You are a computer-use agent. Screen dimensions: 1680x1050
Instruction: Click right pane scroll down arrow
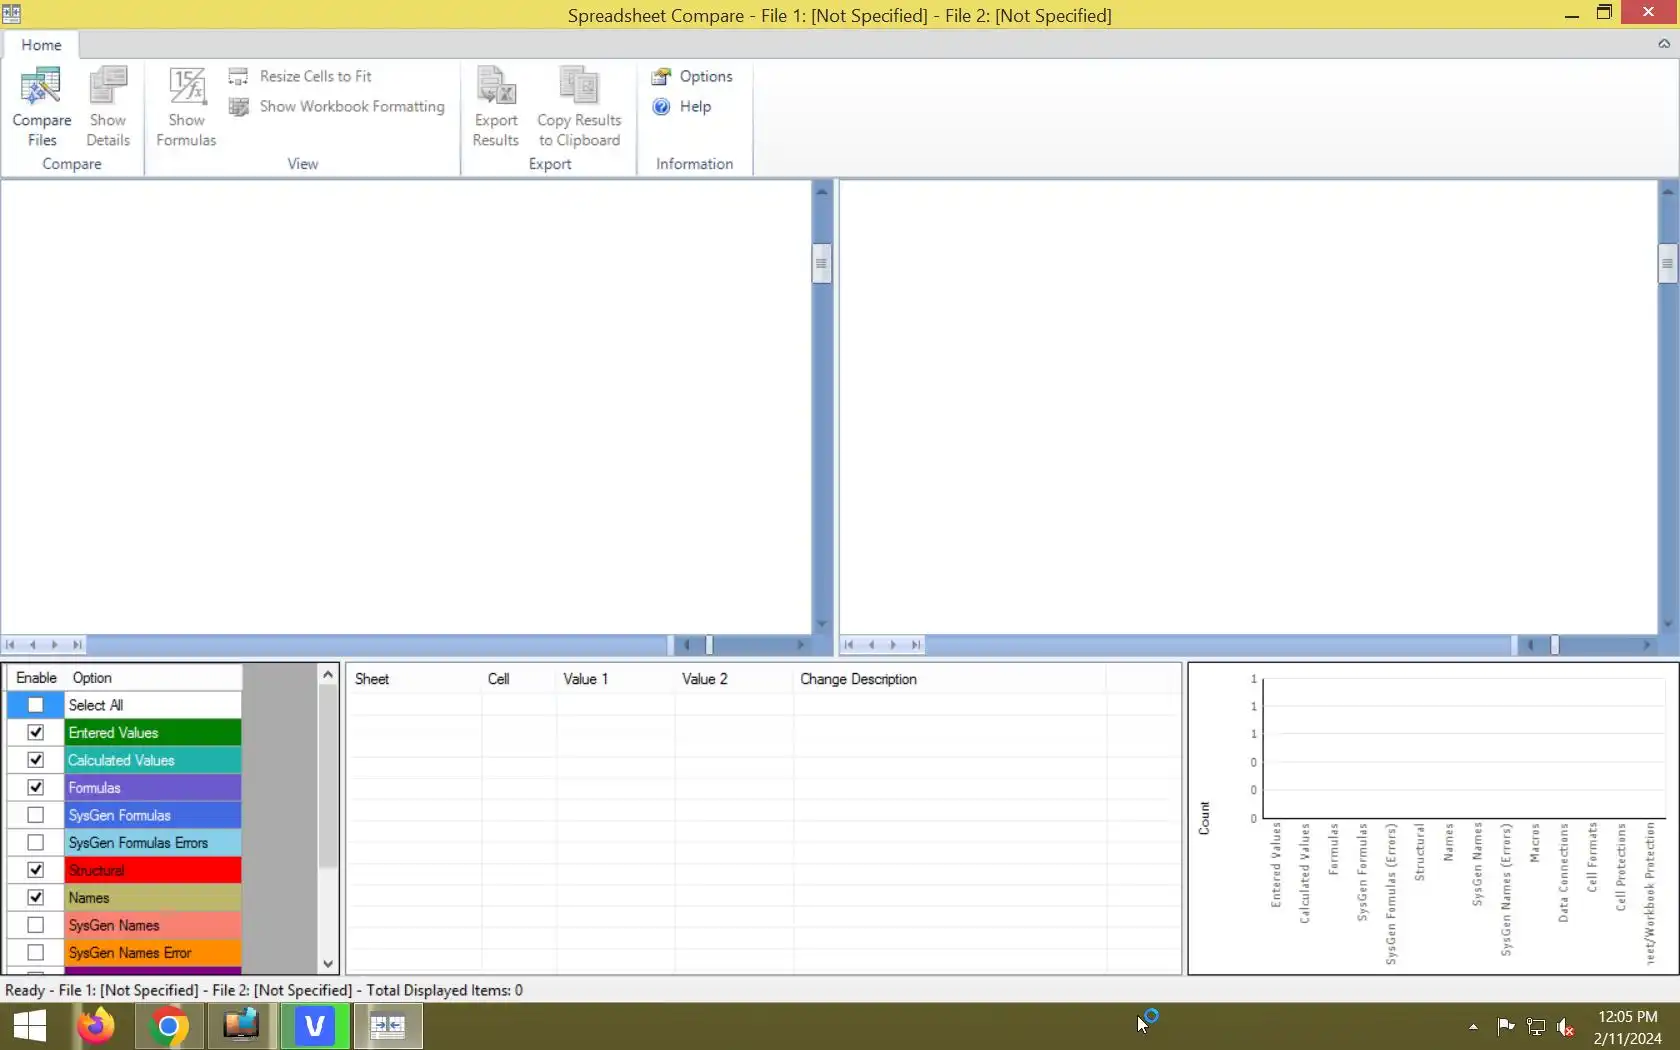[x=1667, y=624]
